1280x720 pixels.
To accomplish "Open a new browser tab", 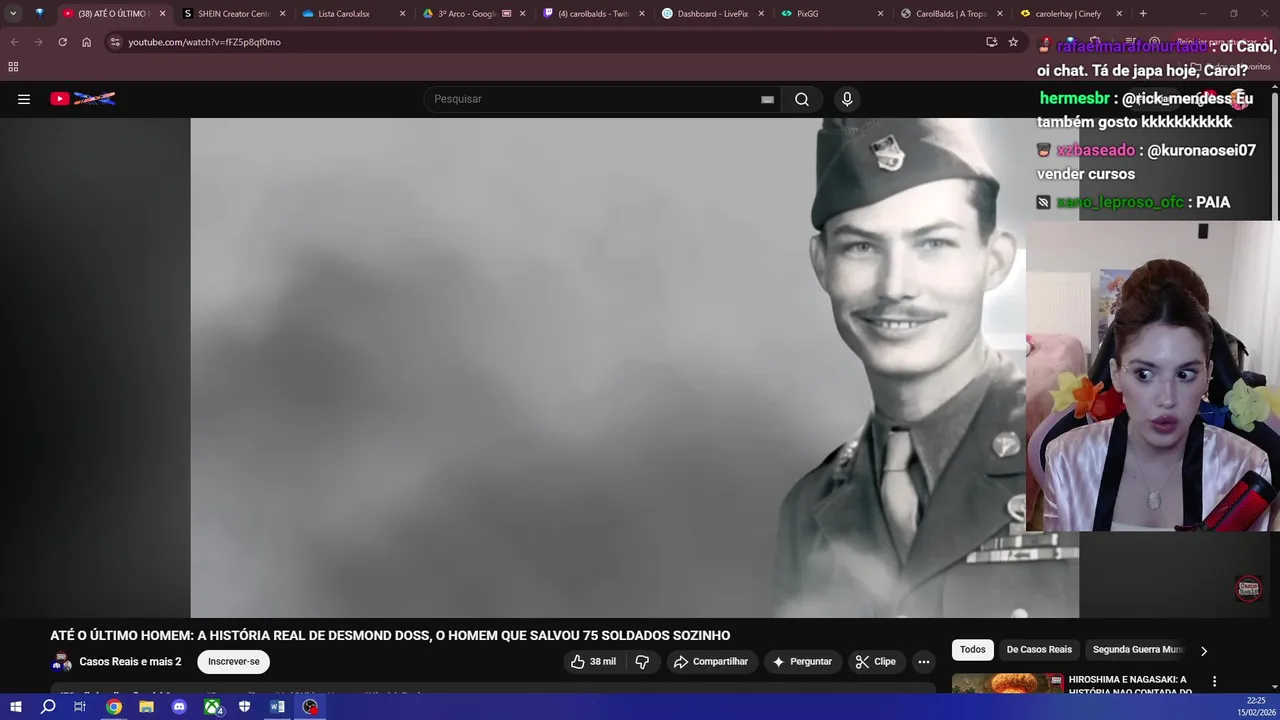I will [1143, 14].
